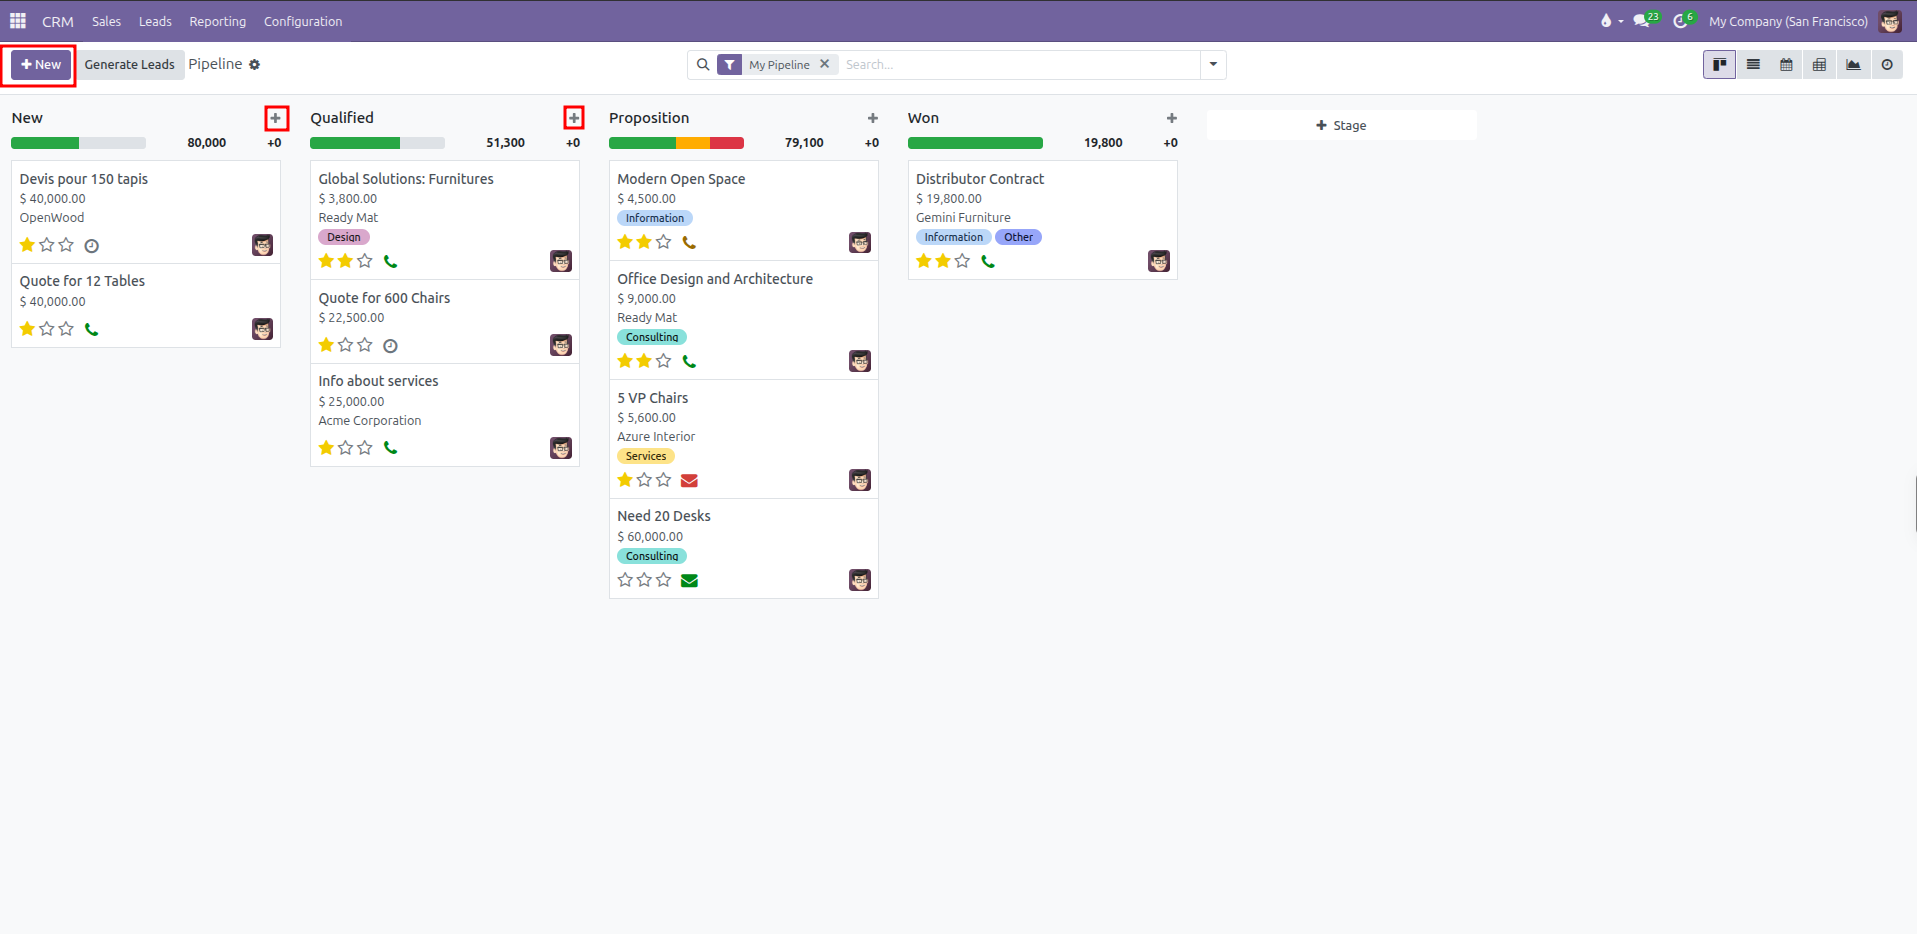Open the Pipeline settings gear
Screen dimensions: 1917x934
click(255, 65)
